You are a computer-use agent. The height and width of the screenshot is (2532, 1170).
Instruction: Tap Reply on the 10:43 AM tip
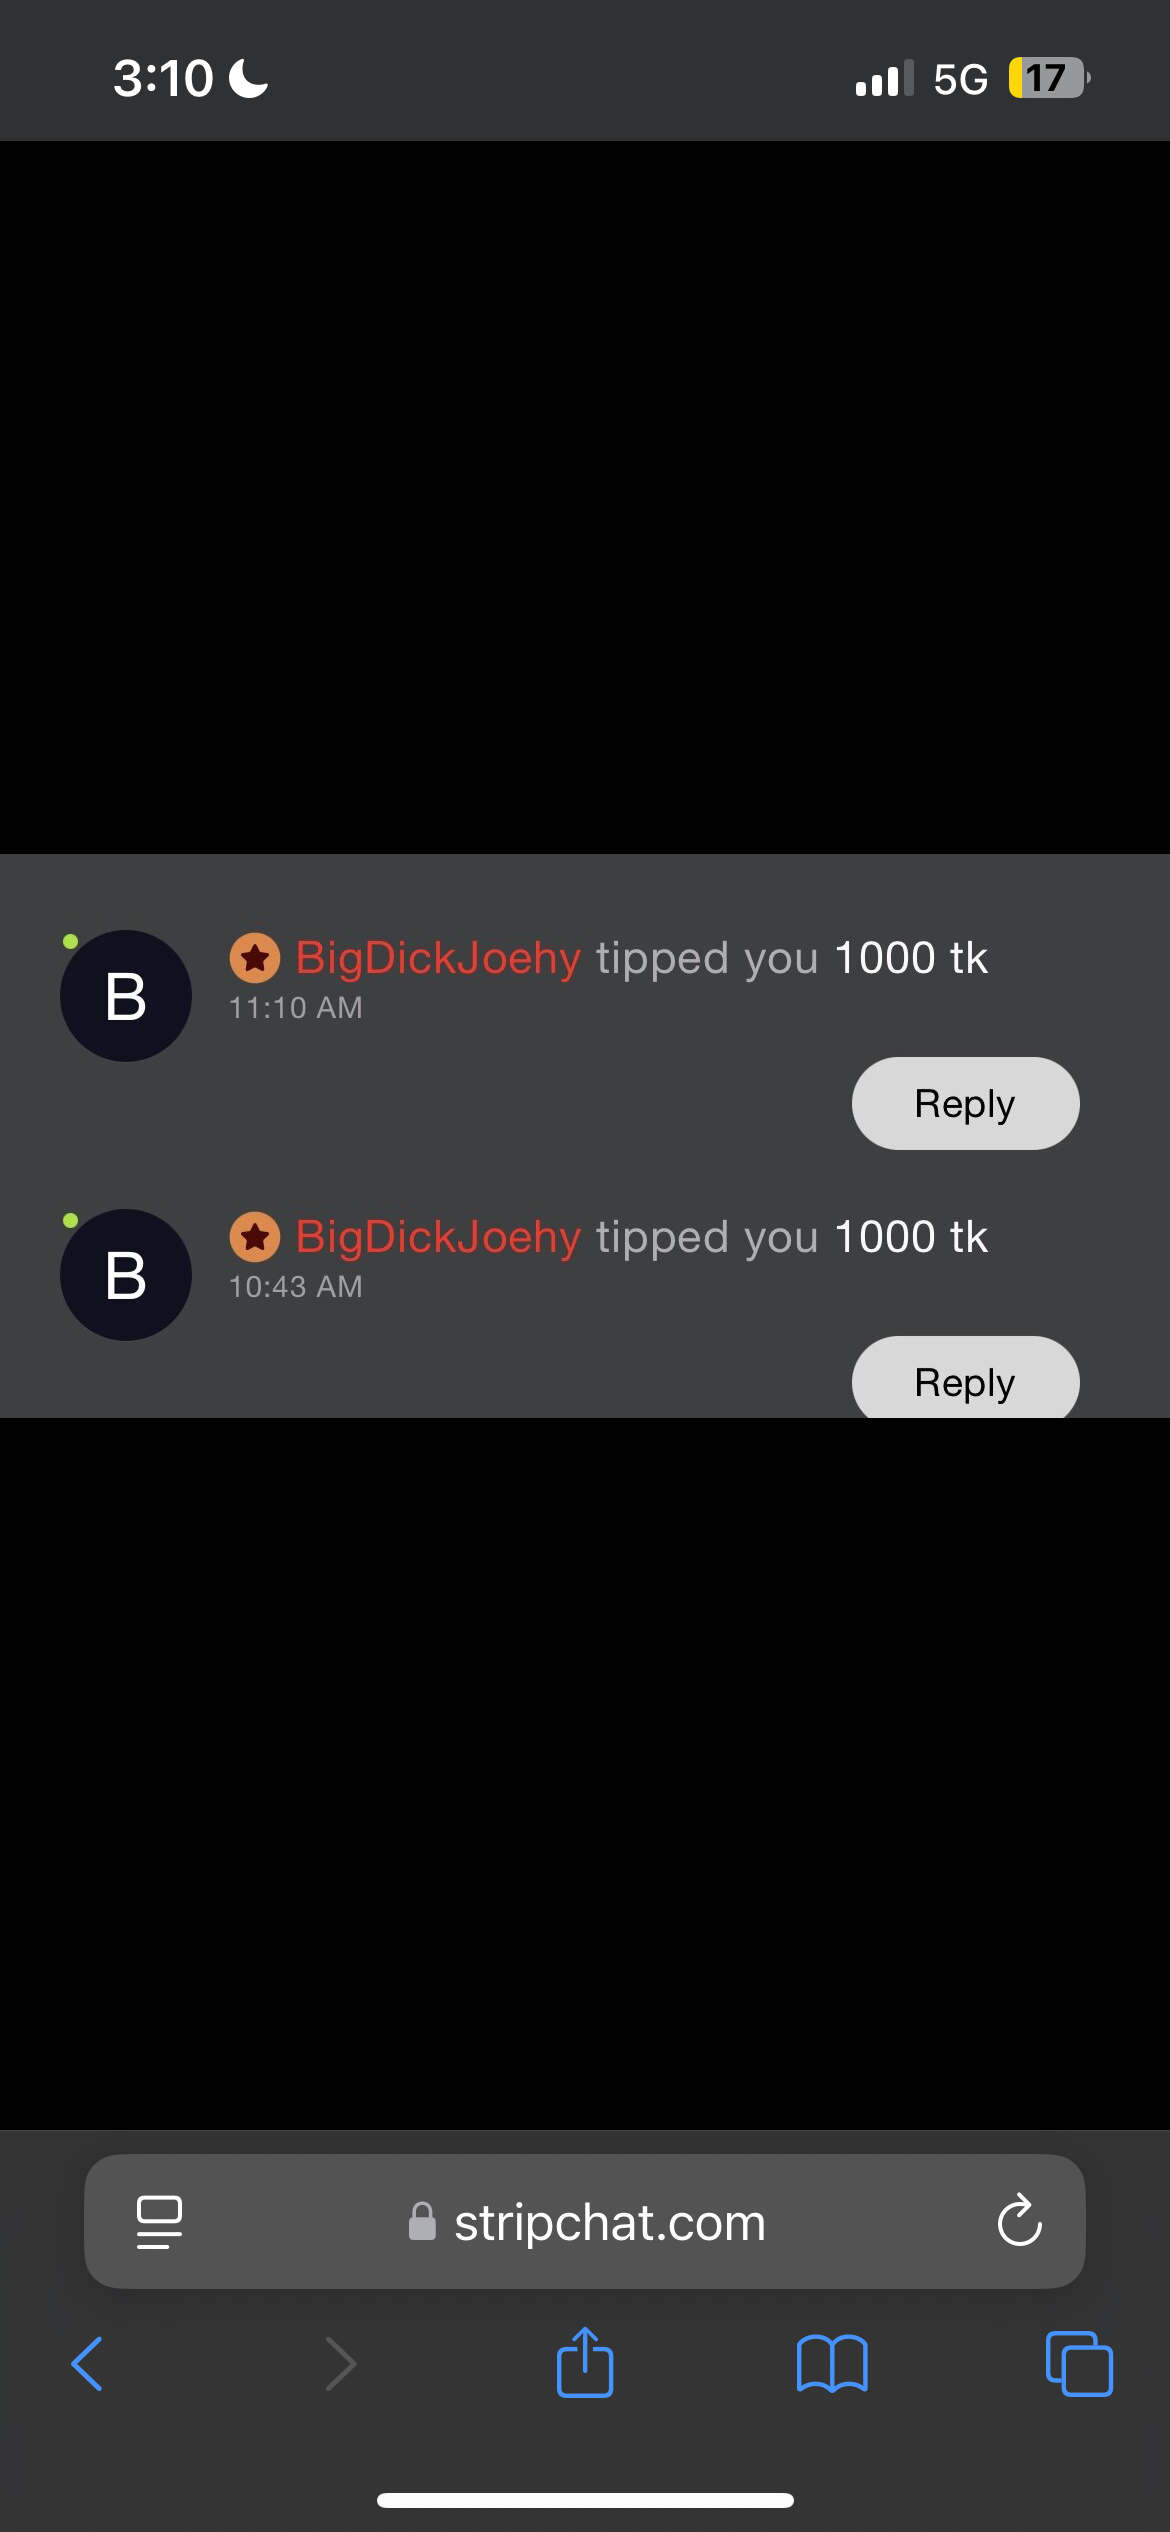click(x=965, y=1377)
